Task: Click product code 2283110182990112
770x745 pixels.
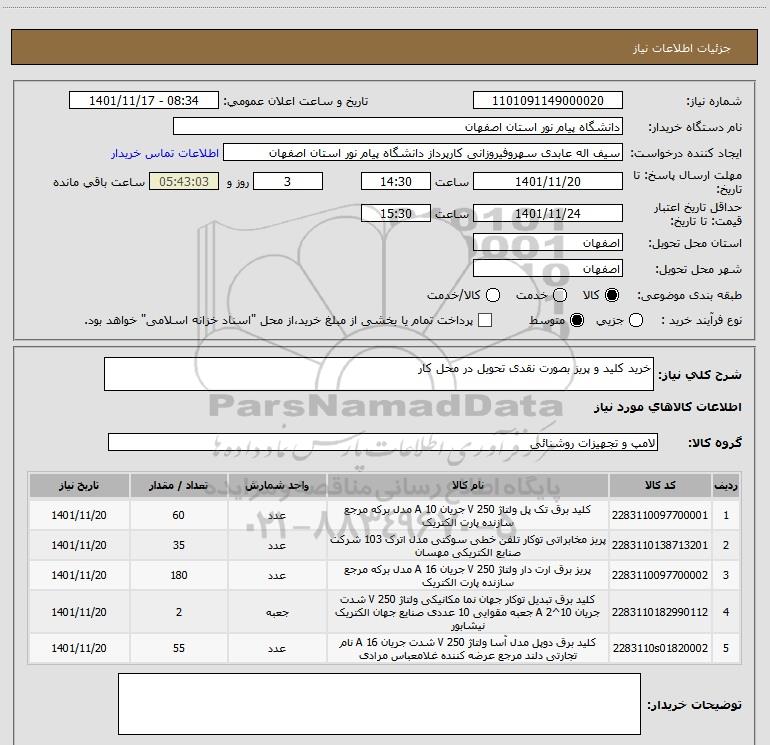Action: [x=660, y=612]
